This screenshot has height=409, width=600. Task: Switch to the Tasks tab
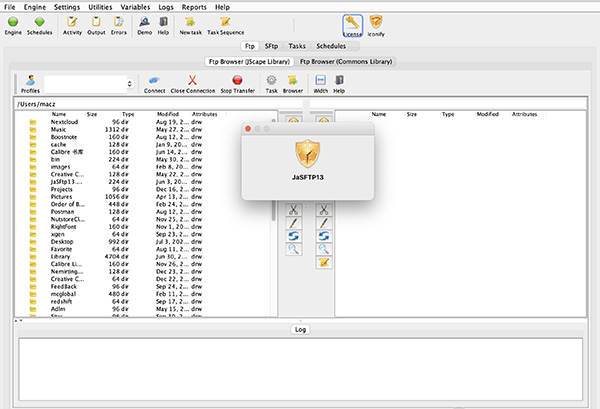[x=297, y=46]
